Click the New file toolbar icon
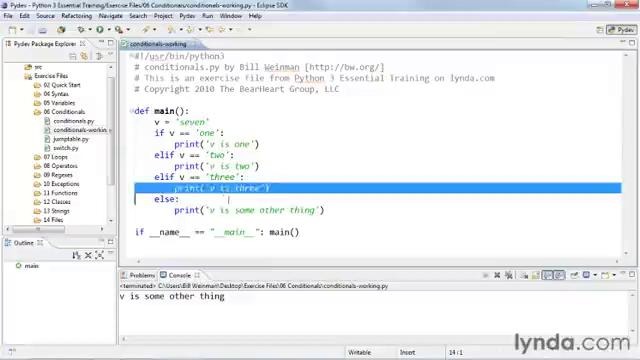The height and width of the screenshot is (360, 640). (13, 30)
